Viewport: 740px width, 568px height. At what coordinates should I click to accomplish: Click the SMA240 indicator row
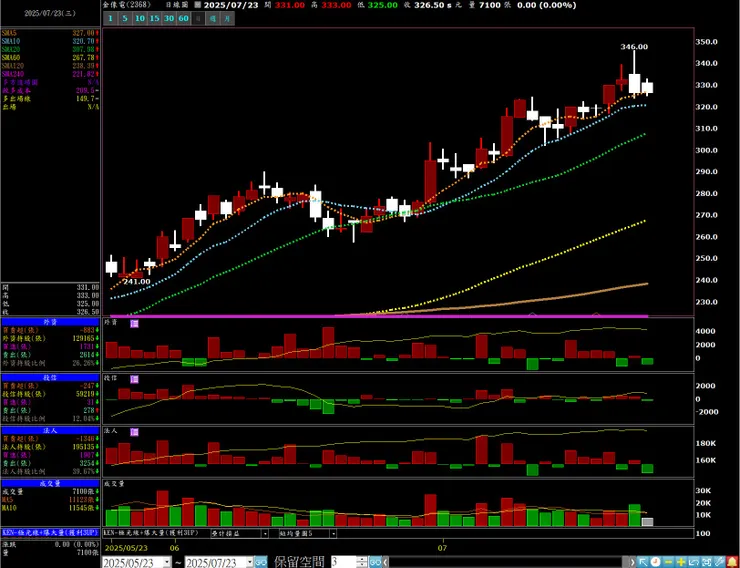[x=50, y=74]
